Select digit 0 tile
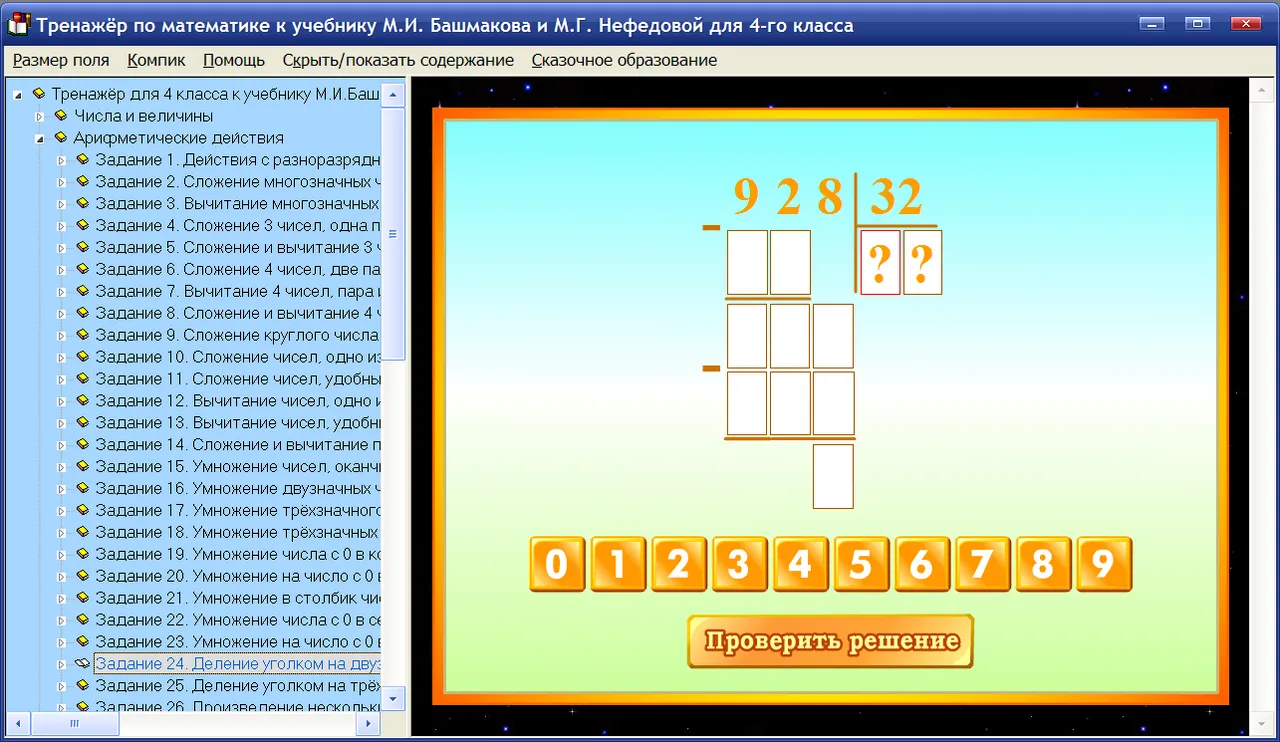This screenshot has width=1280, height=742. tap(557, 565)
